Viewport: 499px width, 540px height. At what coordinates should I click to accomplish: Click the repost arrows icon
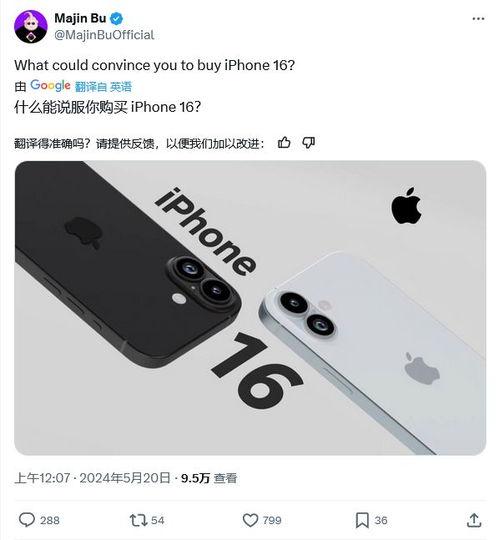point(138,520)
